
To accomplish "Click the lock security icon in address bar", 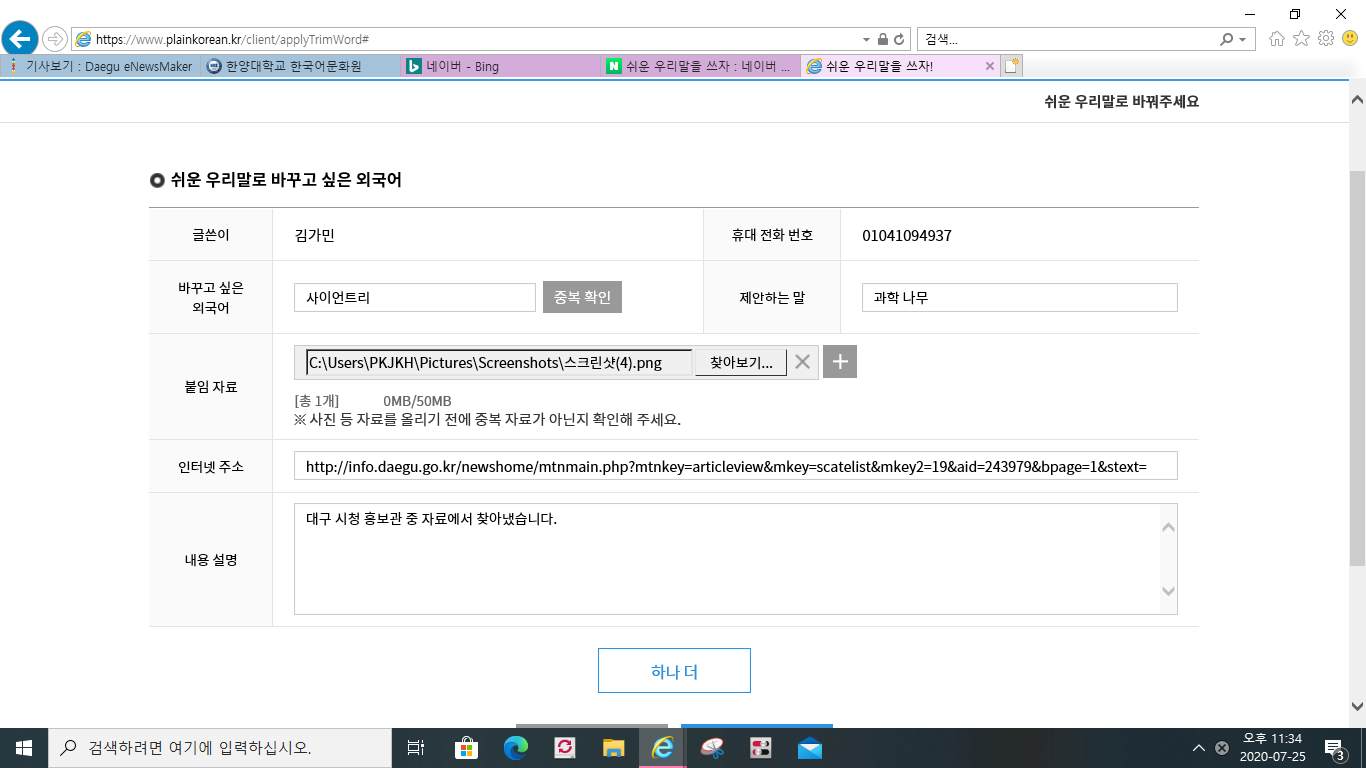I will (883, 39).
